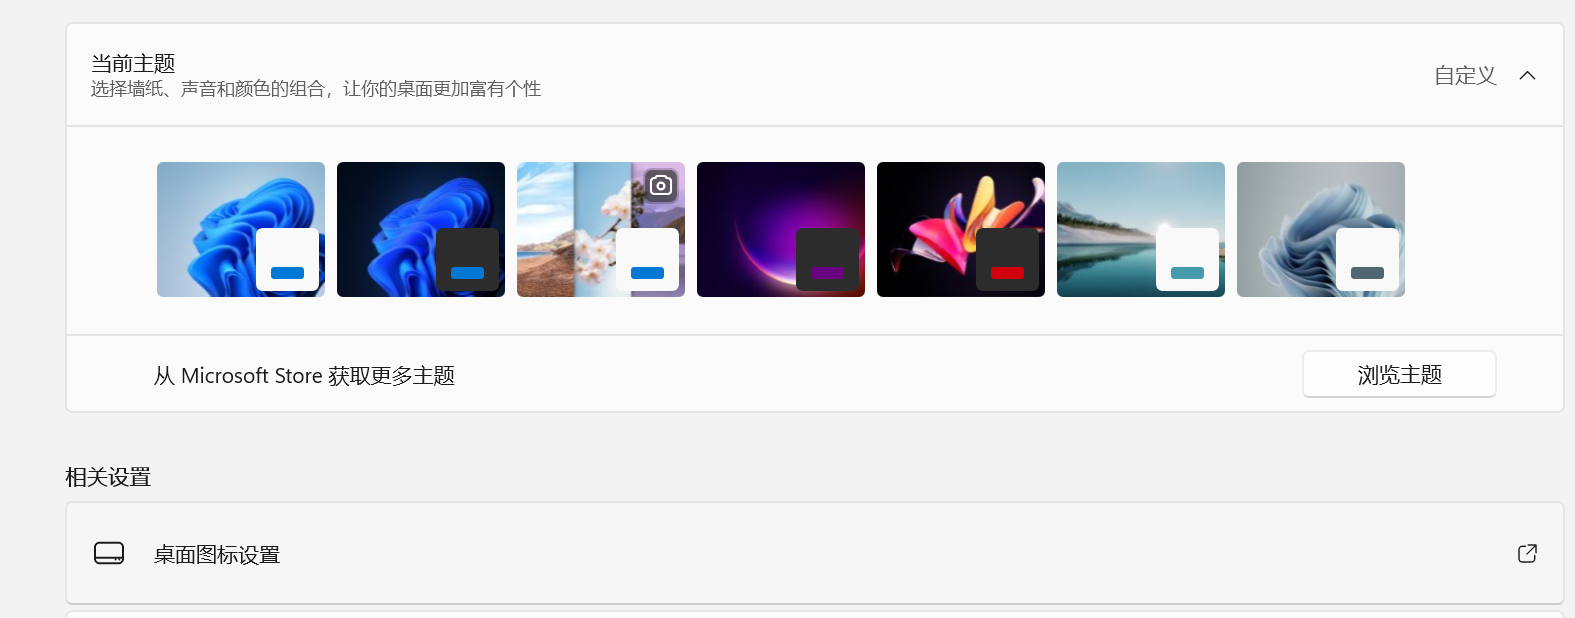
Task: Click the teal accent swatch on lake theme
Action: [x=1187, y=273]
